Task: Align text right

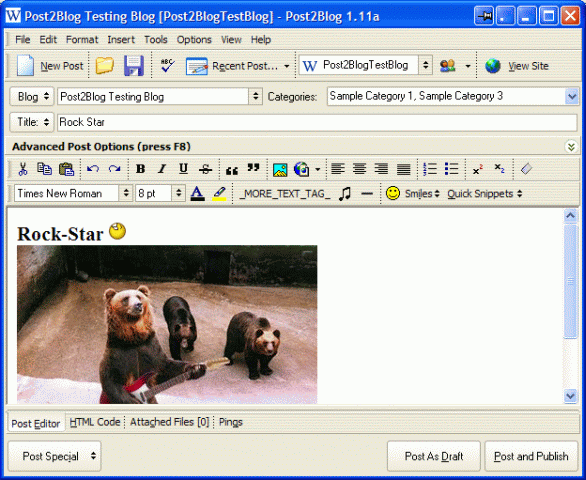Action: coord(381,169)
